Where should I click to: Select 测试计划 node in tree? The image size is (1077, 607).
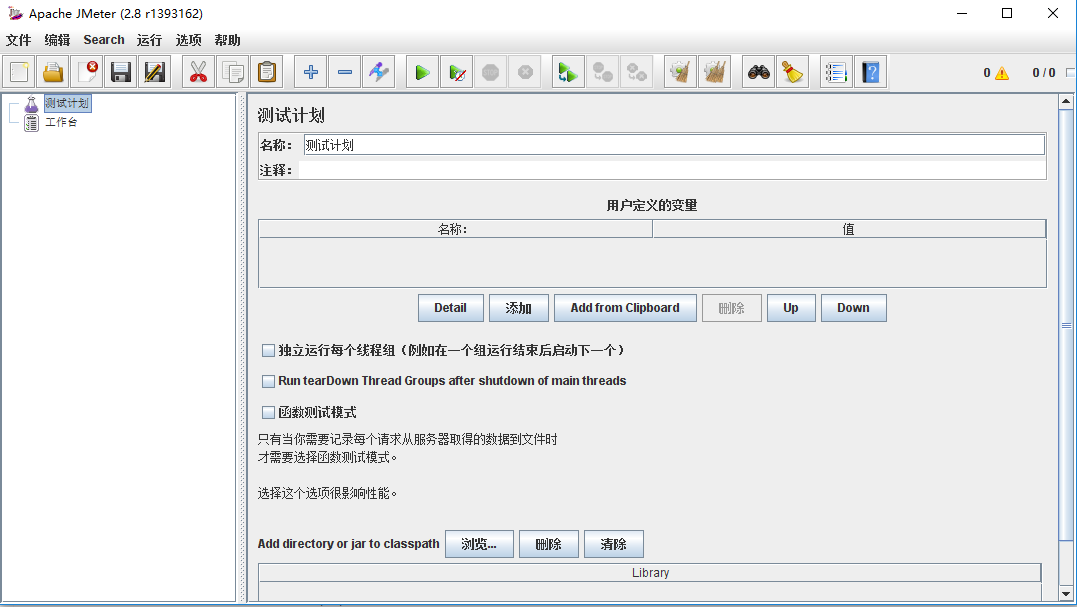pos(67,103)
